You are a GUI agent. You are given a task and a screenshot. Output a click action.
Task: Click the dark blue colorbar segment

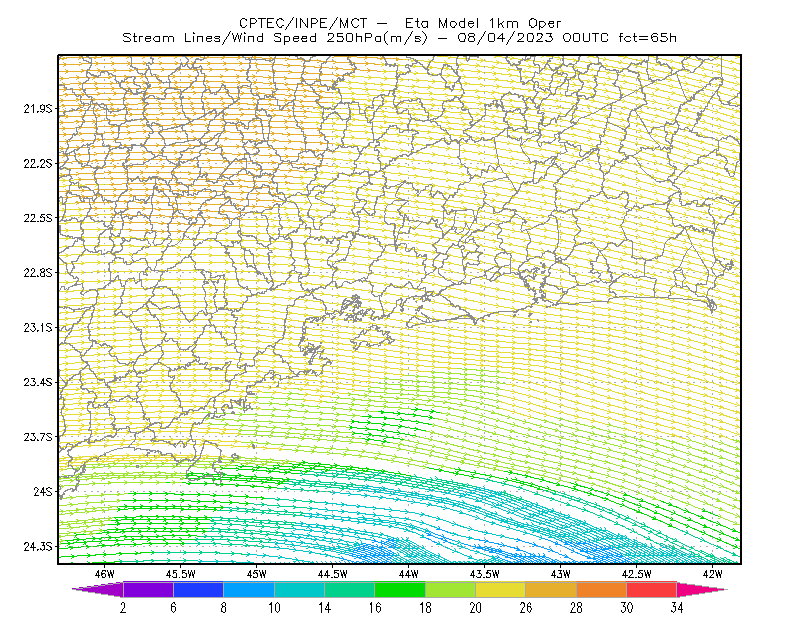click(x=198, y=589)
